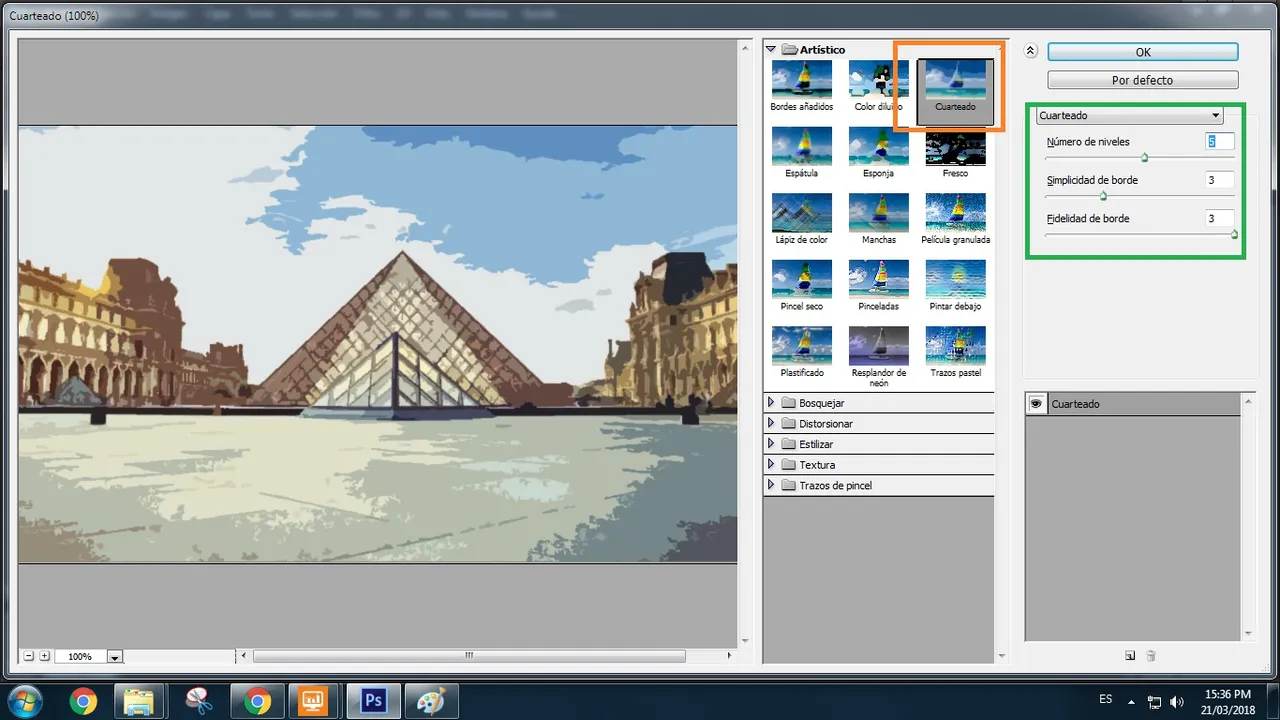This screenshot has width=1280, height=720.
Task: Expand the Textura filter folder
Action: (x=771, y=465)
